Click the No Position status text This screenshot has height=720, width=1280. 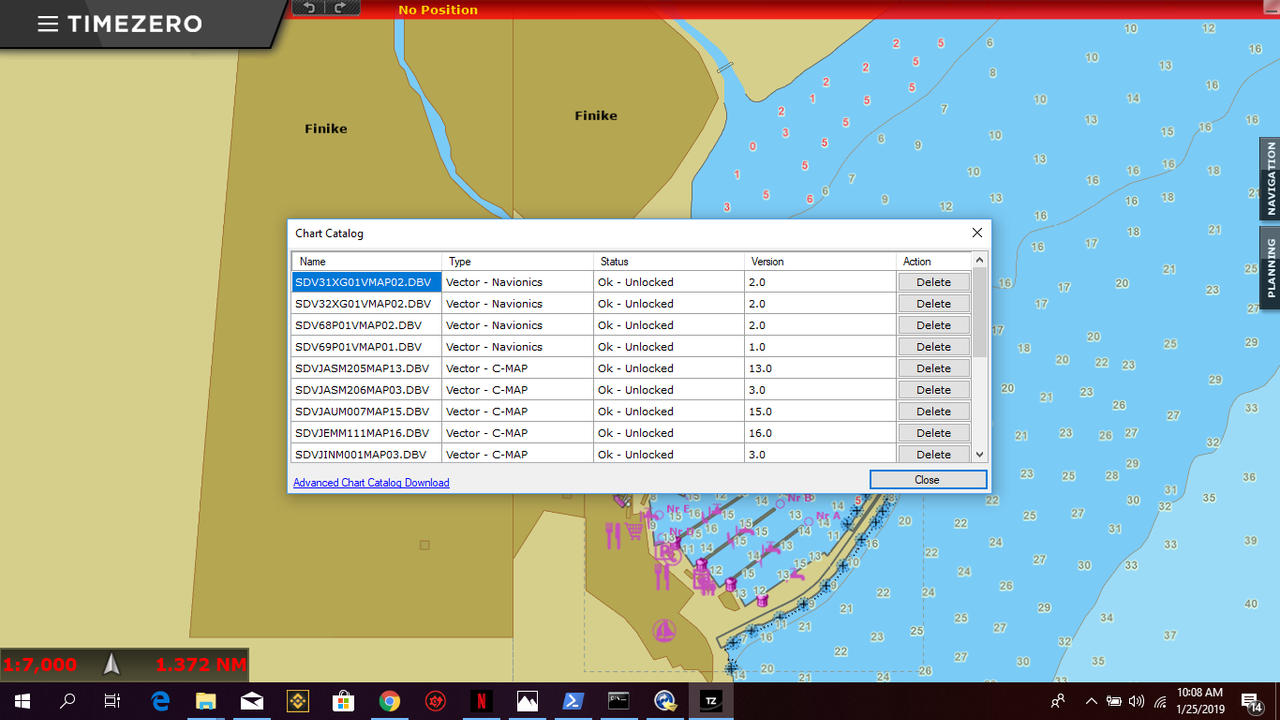click(438, 10)
